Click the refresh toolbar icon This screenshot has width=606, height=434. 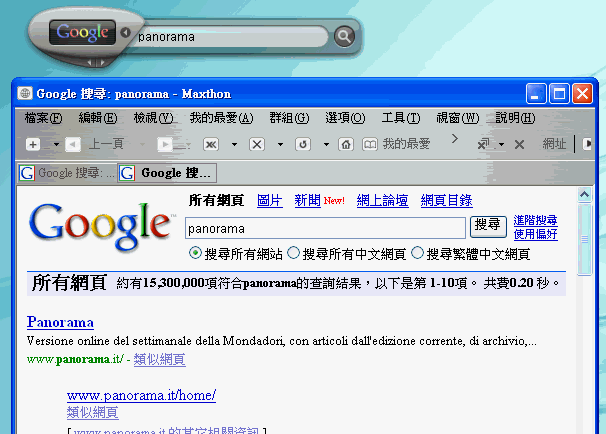[x=303, y=145]
